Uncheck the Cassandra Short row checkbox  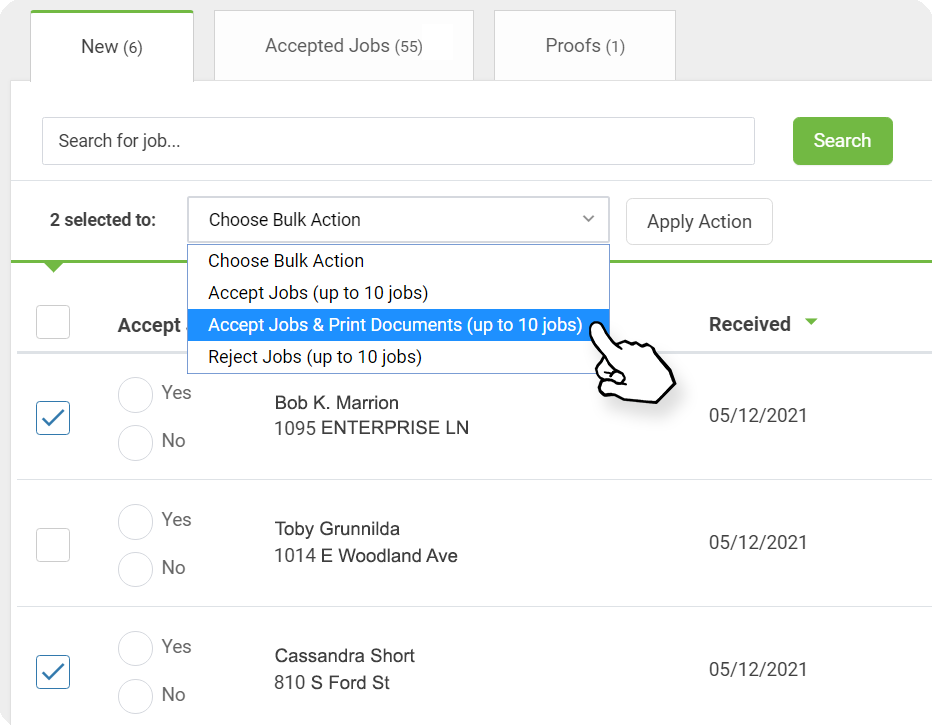click(53, 672)
